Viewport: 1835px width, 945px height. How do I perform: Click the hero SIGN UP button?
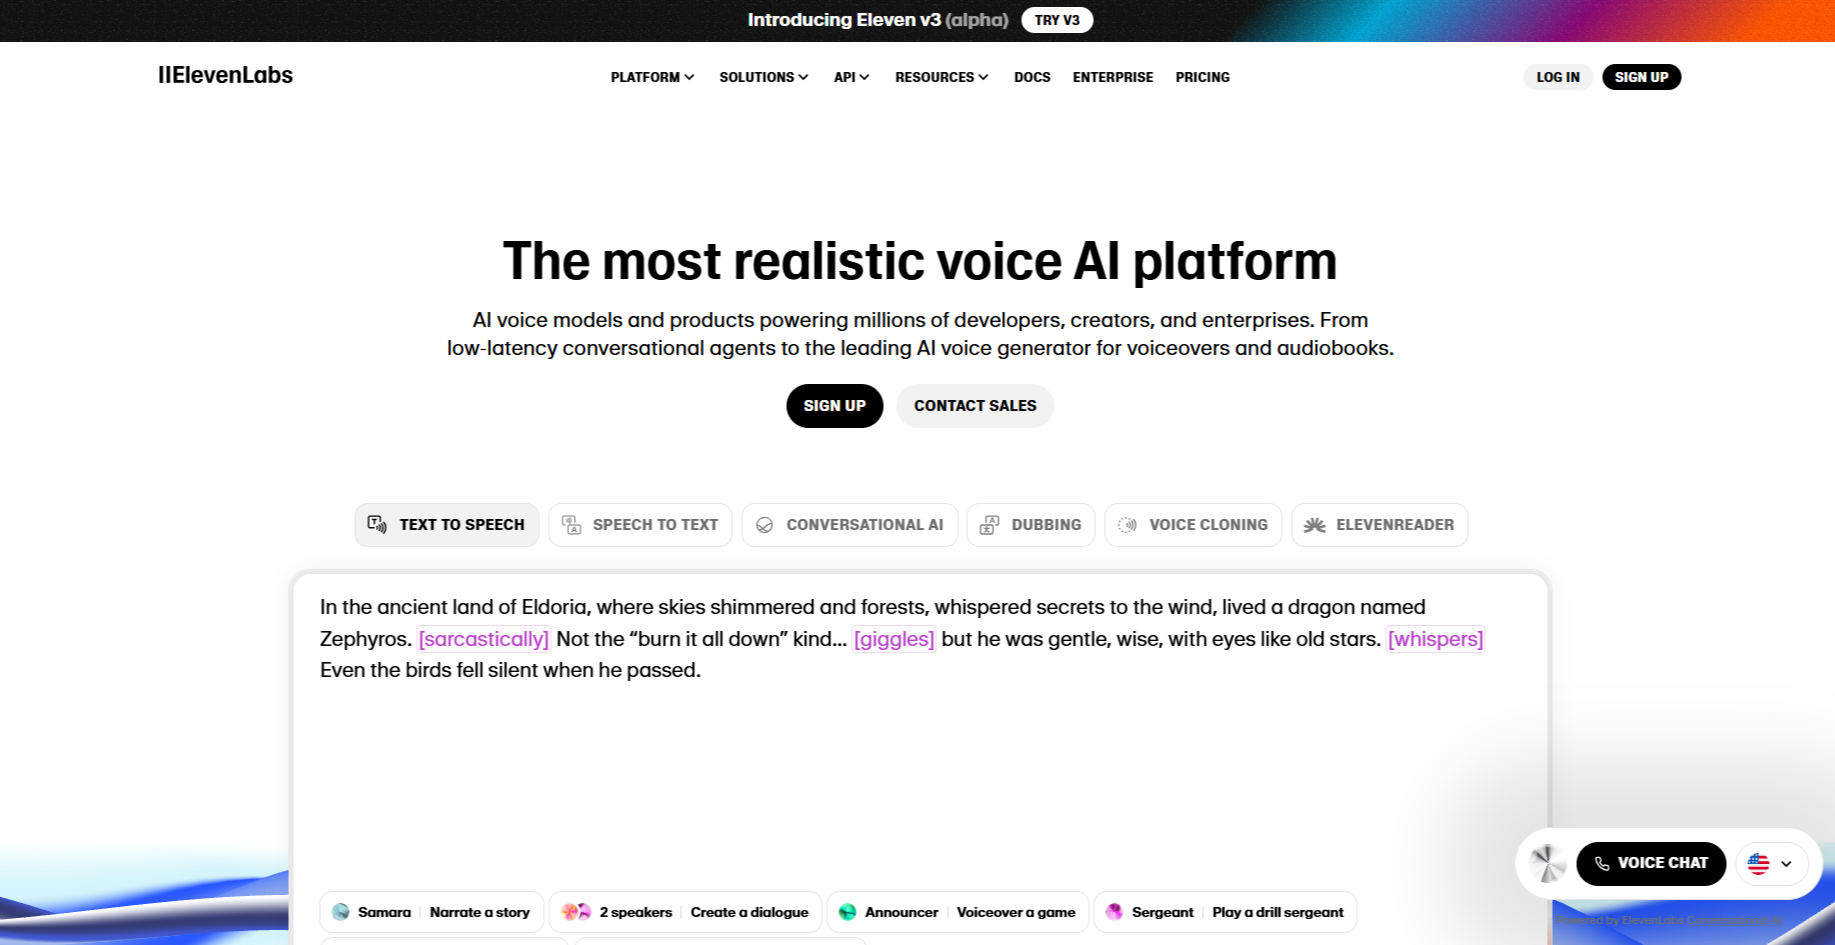[834, 406]
